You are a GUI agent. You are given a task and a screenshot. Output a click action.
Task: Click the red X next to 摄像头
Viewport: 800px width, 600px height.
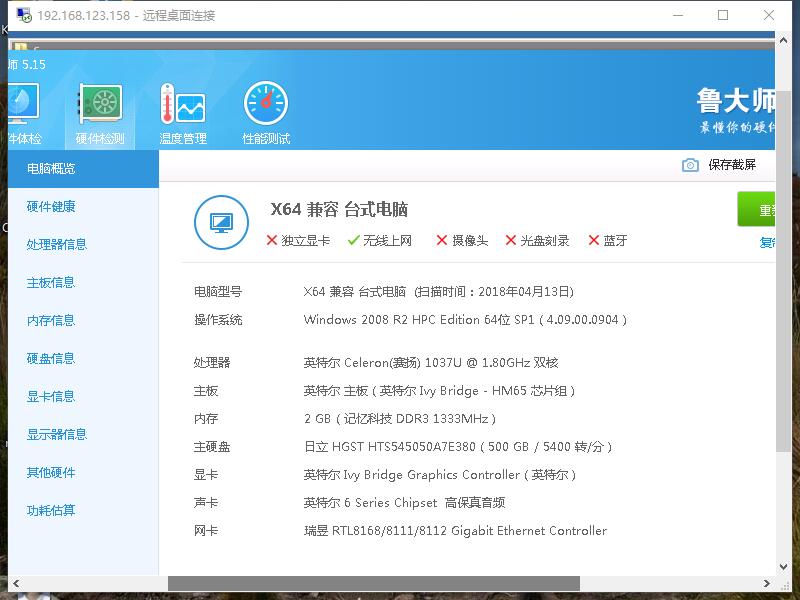[442, 240]
